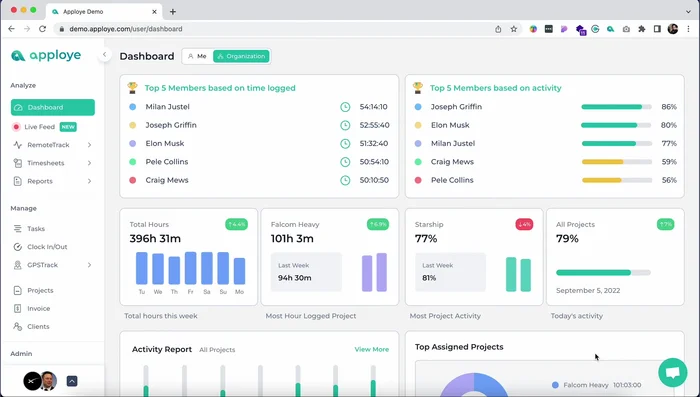Image resolution: width=700 pixels, height=397 pixels.
Task: Select Milan Justel in time logged list
Action: click(x=167, y=107)
